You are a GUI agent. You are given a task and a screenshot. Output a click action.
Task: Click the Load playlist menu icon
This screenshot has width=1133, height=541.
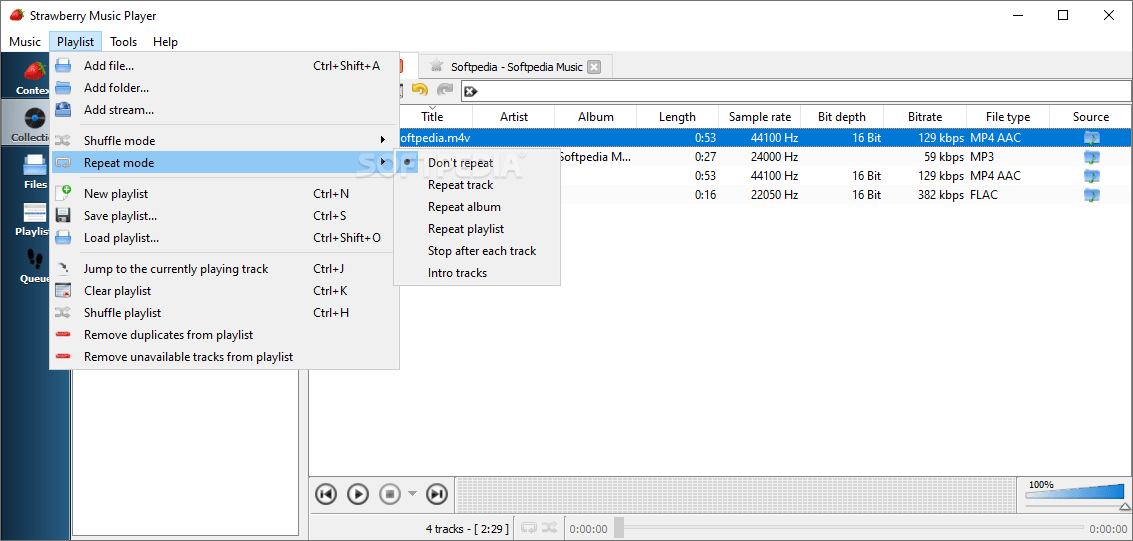click(x=64, y=238)
